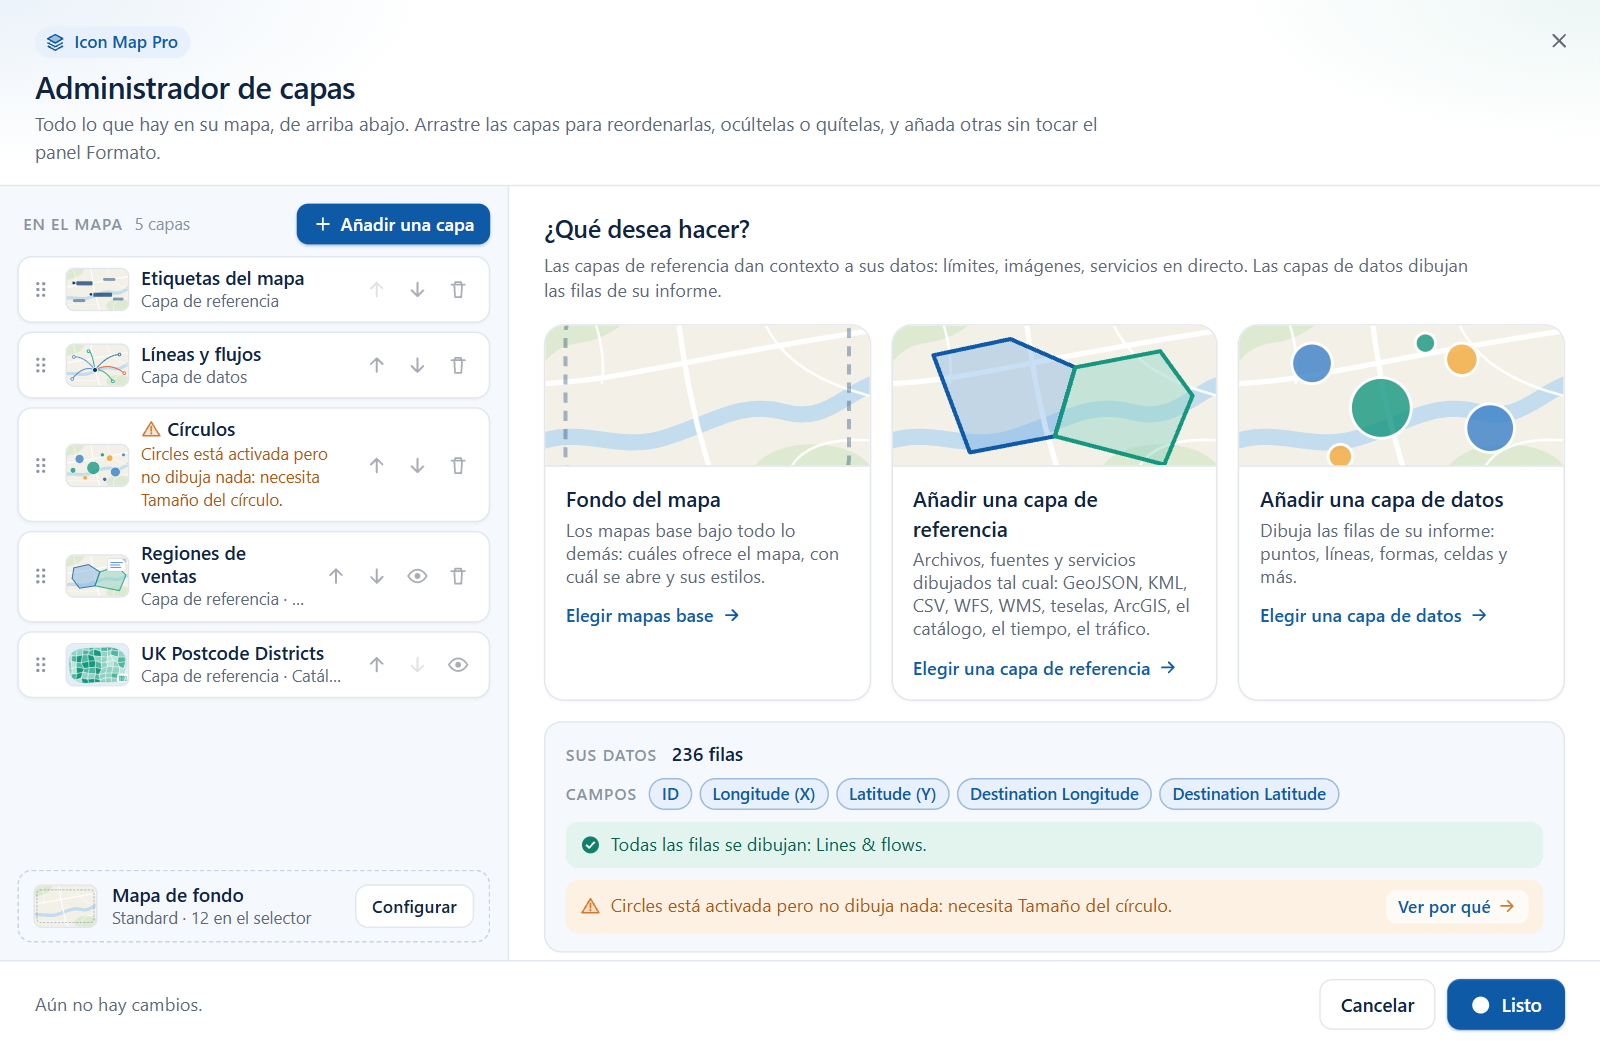Delete the Etiquetas del mapa layer
This screenshot has width=1600, height=1047.
(458, 289)
